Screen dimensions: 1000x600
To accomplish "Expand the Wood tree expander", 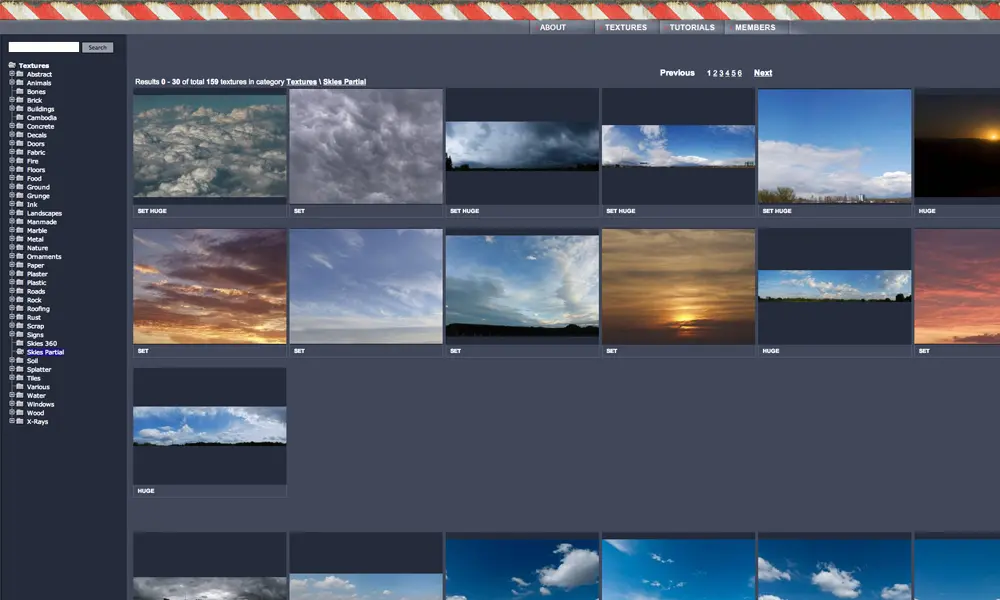I will (11, 412).
